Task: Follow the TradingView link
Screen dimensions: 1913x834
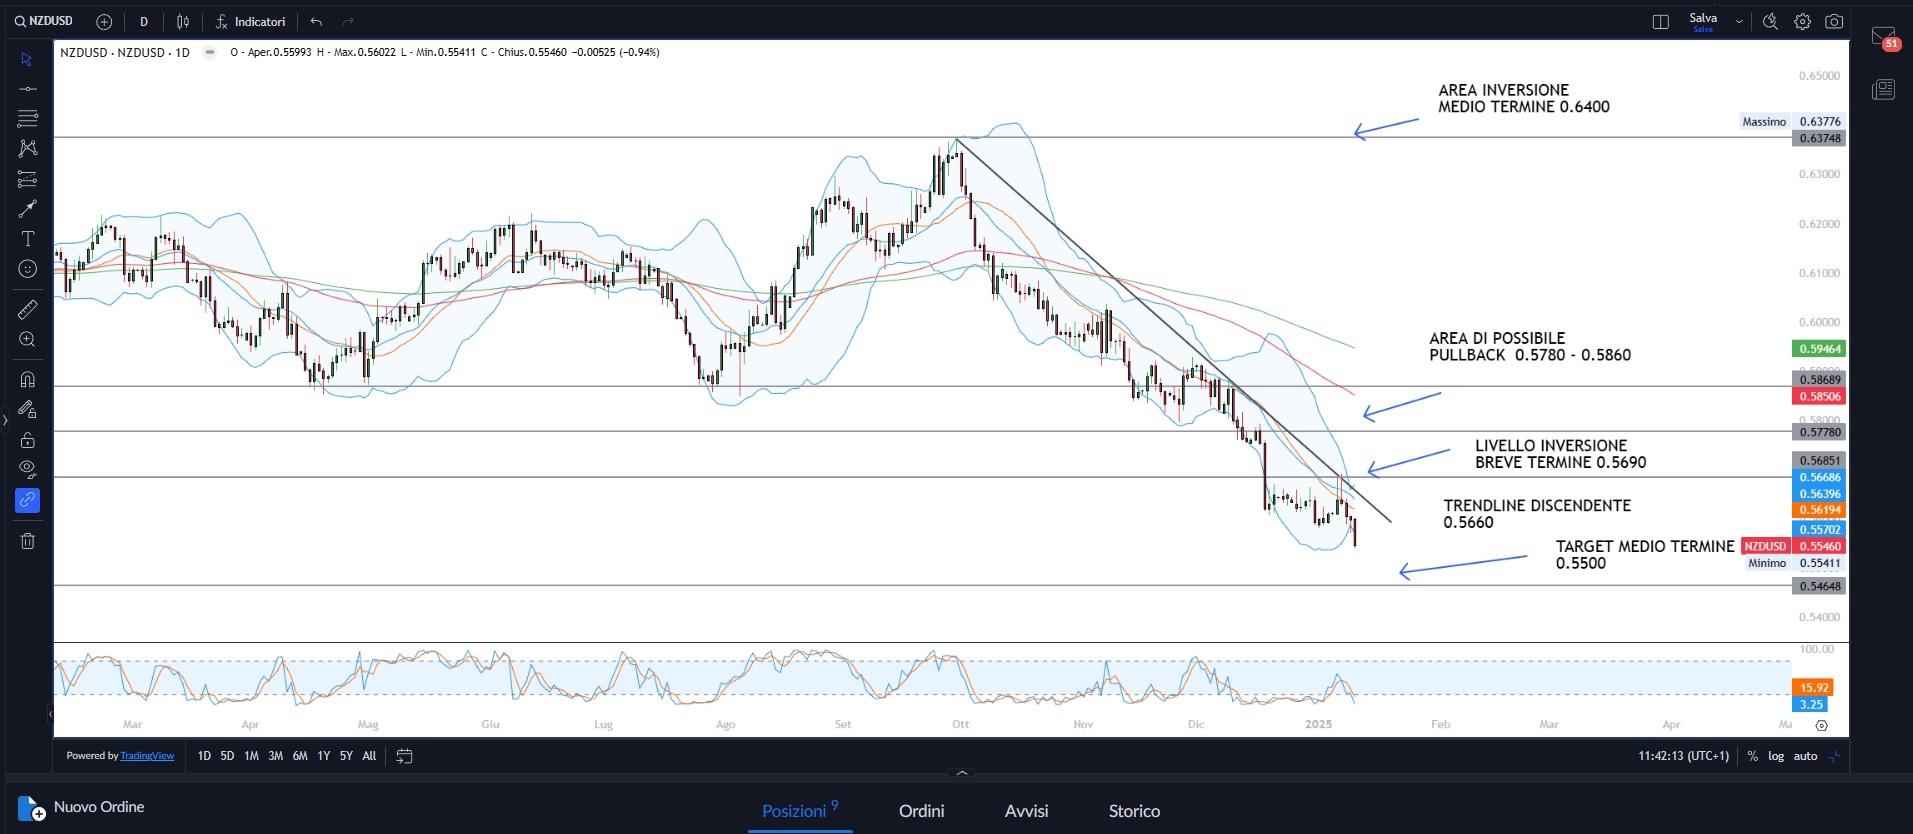Action: [x=147, y=756]
